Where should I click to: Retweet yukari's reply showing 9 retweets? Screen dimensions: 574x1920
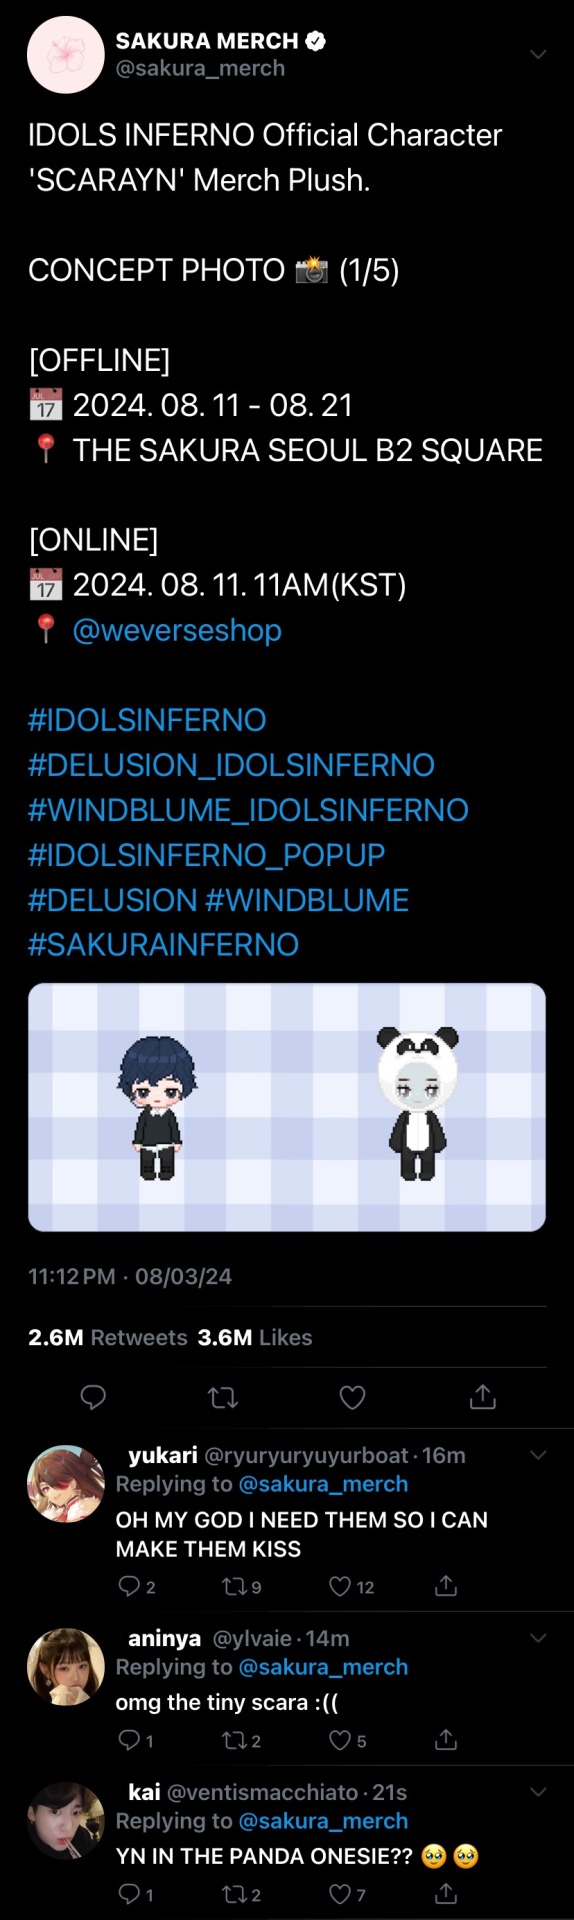coord(241,1586)
